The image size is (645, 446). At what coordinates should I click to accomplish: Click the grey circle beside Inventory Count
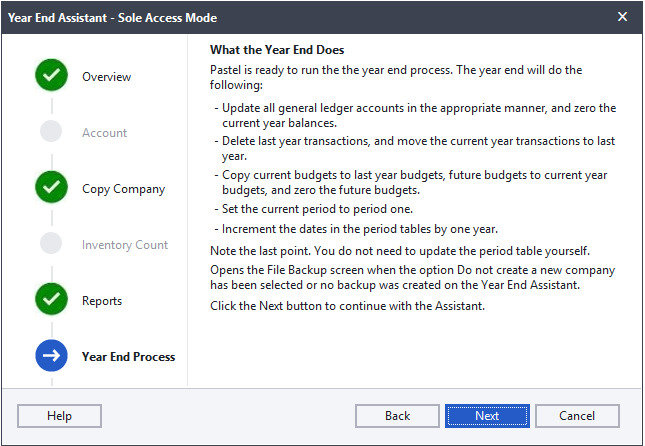pyautogui.click(x=51, y=243)
